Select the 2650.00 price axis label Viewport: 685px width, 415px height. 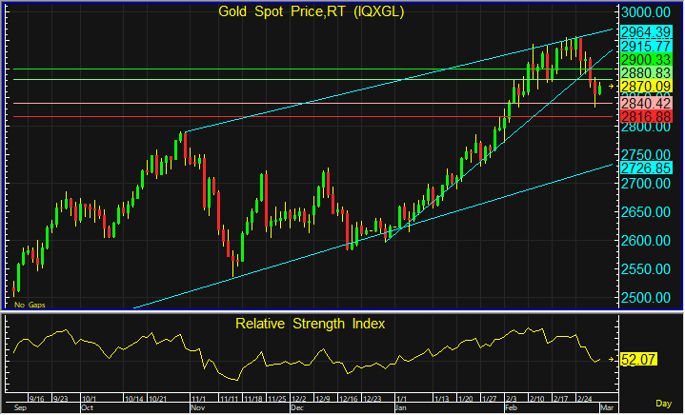(x=646, y=212)
